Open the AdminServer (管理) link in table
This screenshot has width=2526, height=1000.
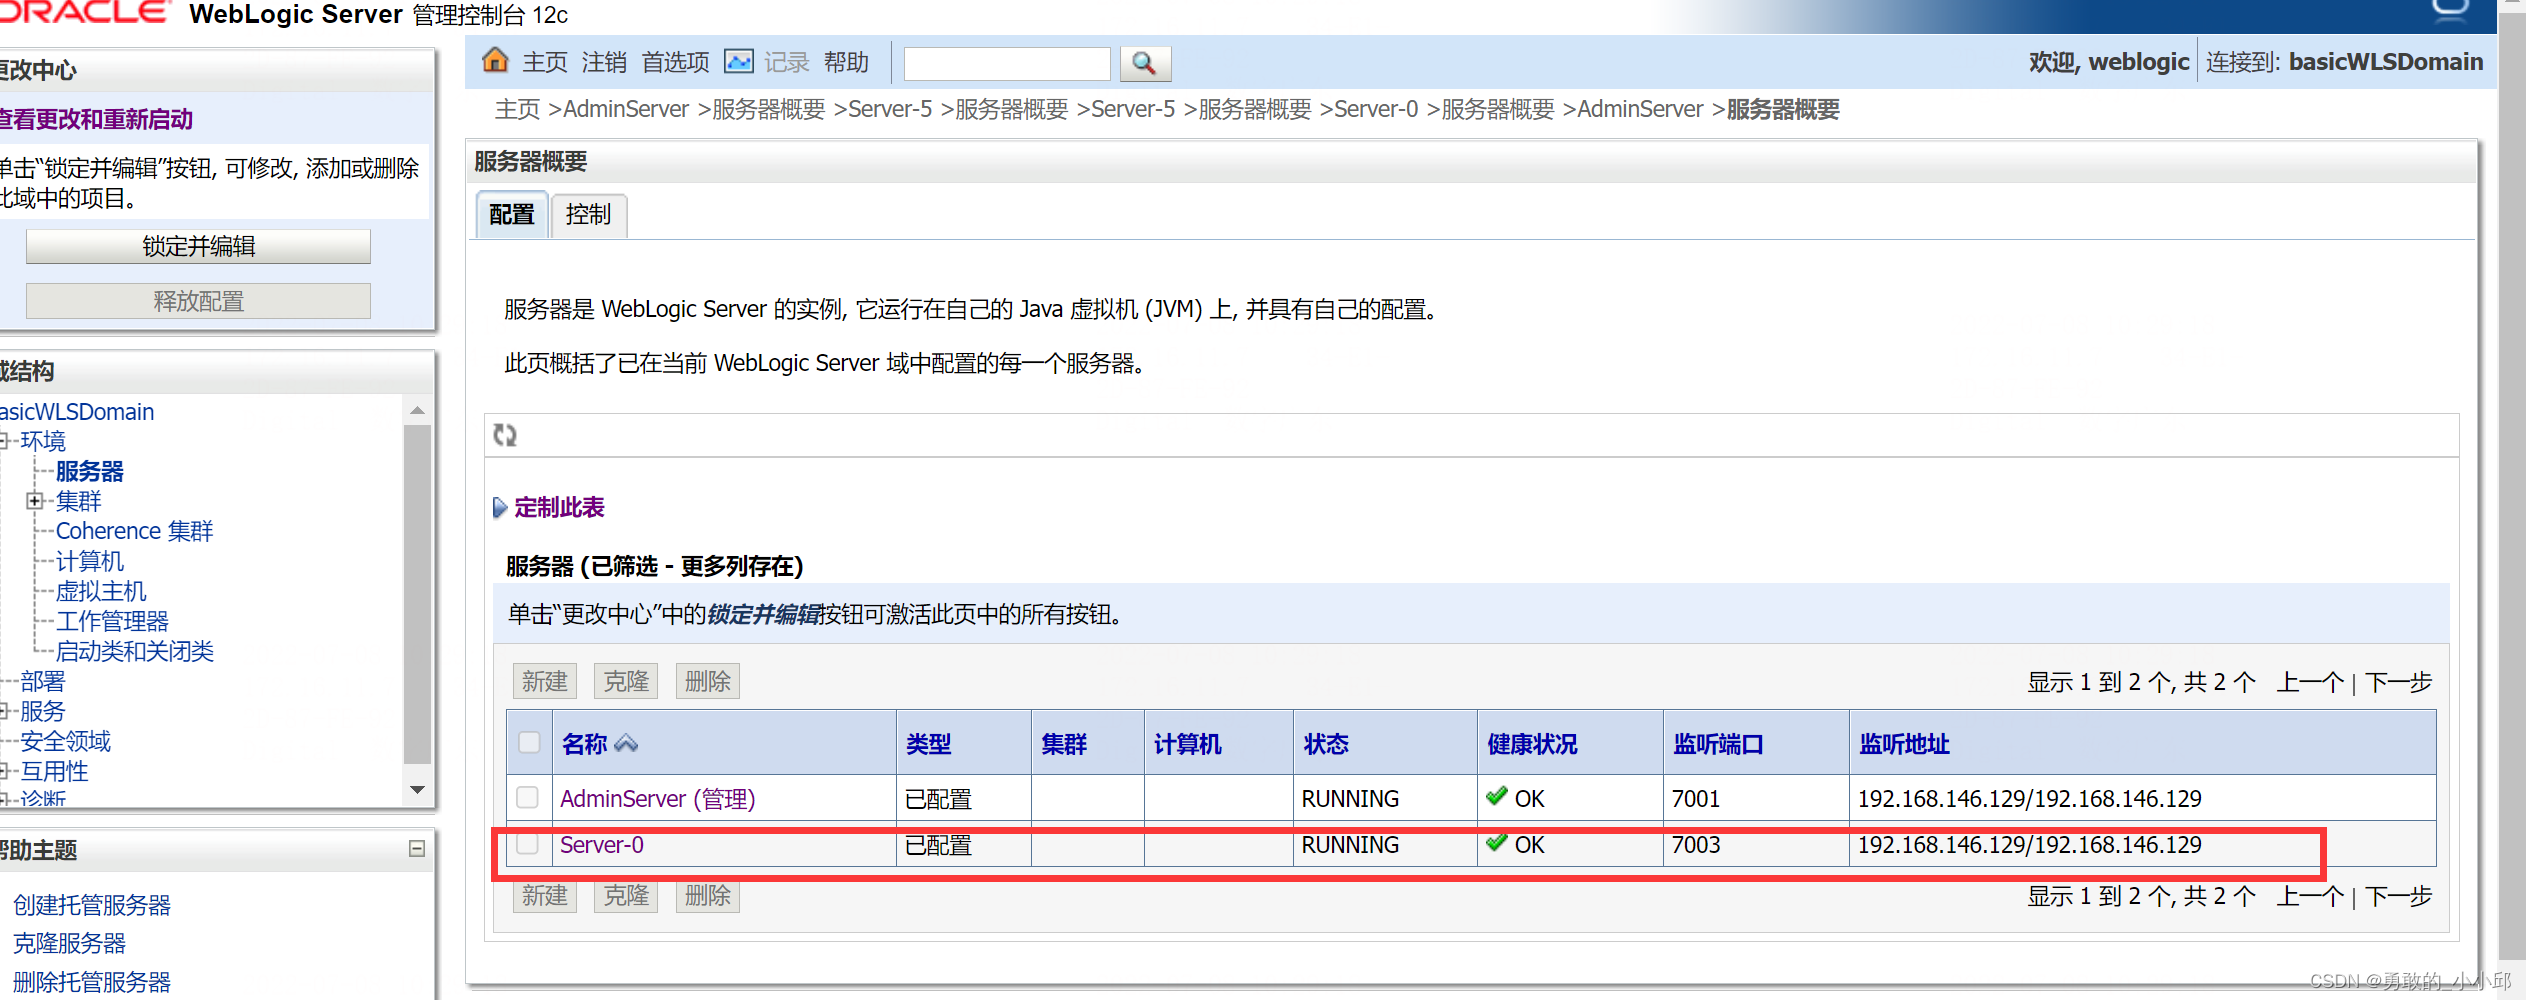pos(657,798)
